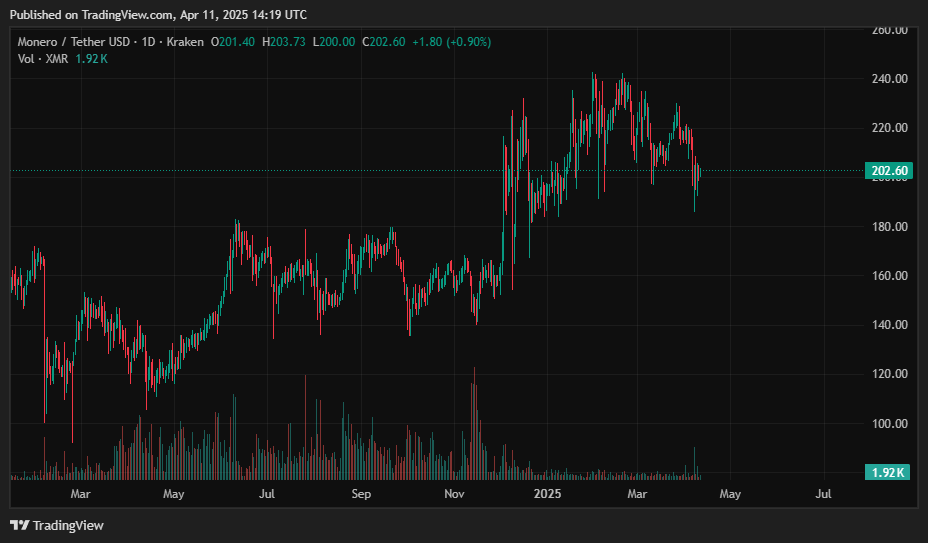Click the L200.00 low price value
Image resolution: width=928 pixels, height=543 pixels.
[x=335, y=42]
